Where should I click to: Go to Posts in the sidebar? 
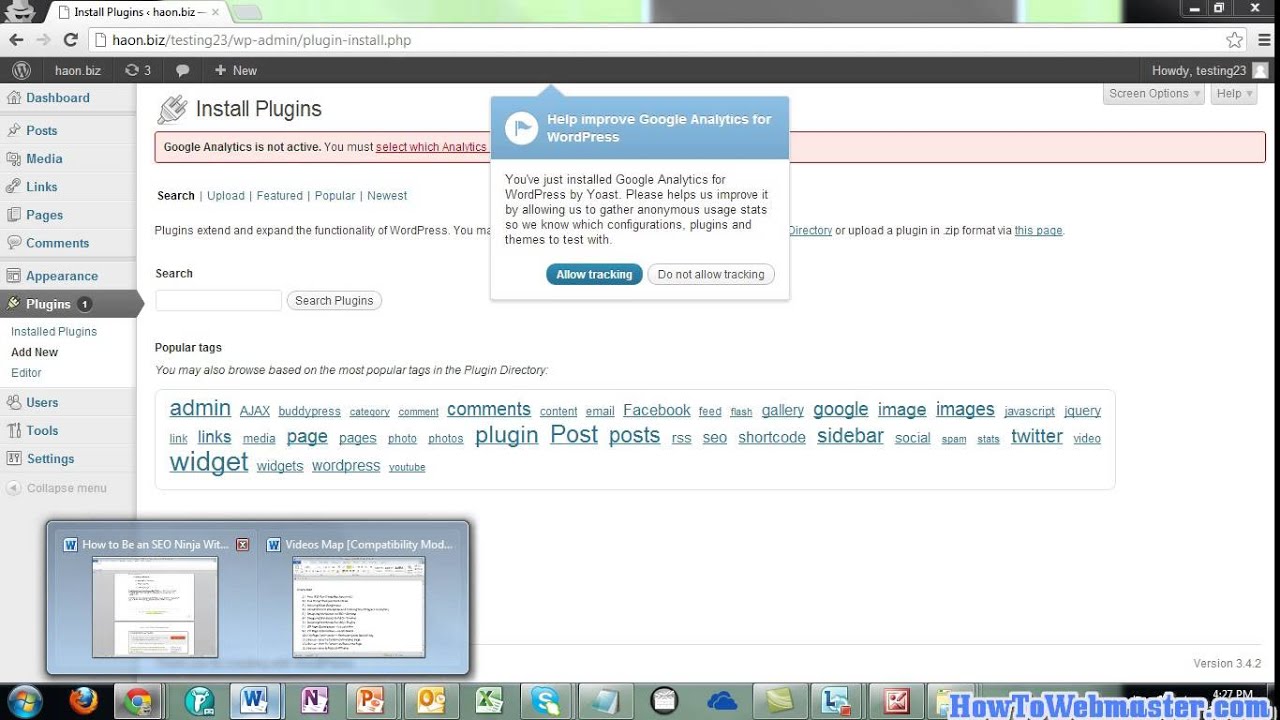(42, 130)
